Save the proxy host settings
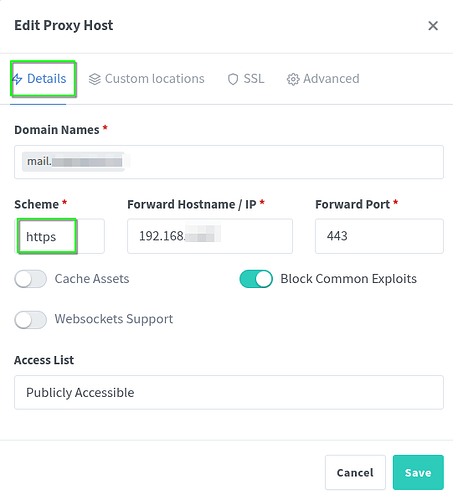453x500 pixels. [418, 472]
